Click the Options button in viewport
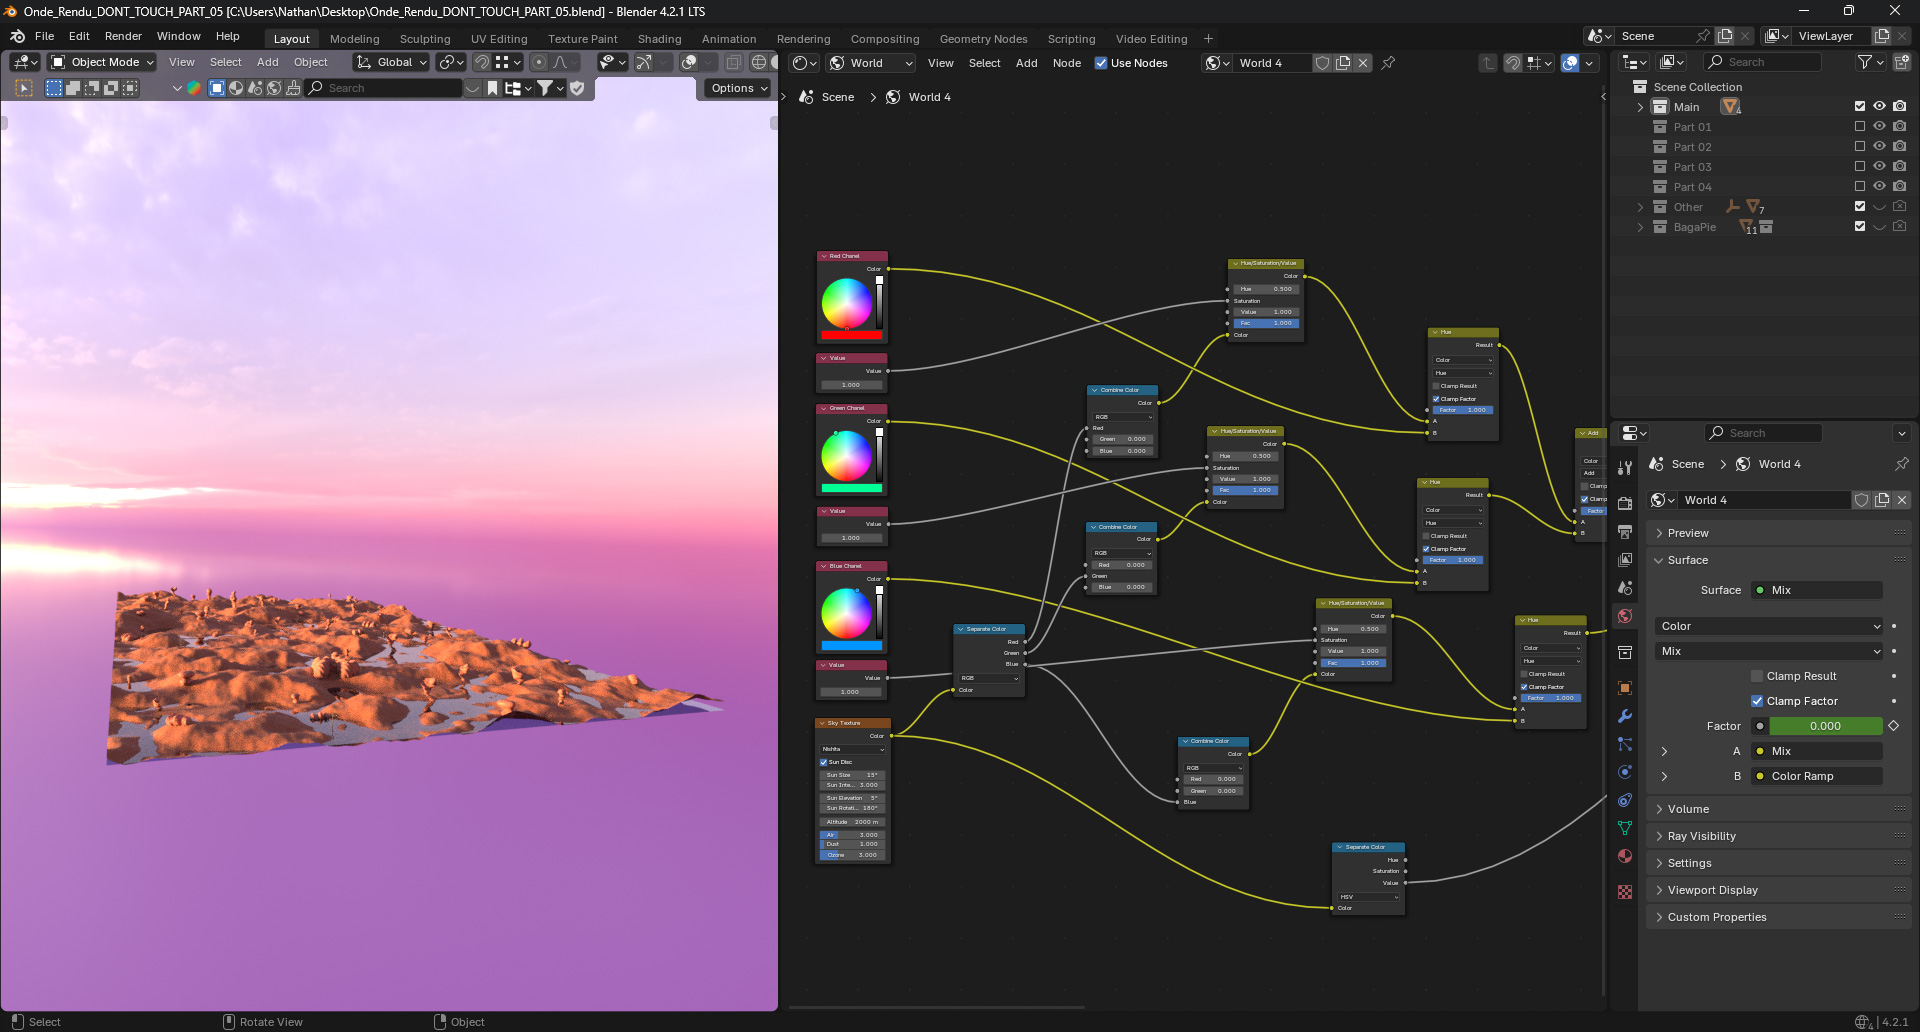1920x1032 pixels. pyautogui.click(x=738, y=88)
